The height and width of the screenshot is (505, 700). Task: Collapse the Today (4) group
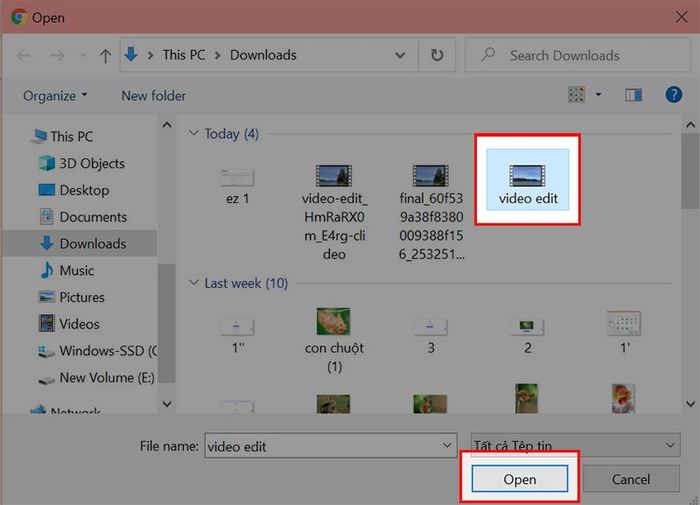(x=193, y=133)
